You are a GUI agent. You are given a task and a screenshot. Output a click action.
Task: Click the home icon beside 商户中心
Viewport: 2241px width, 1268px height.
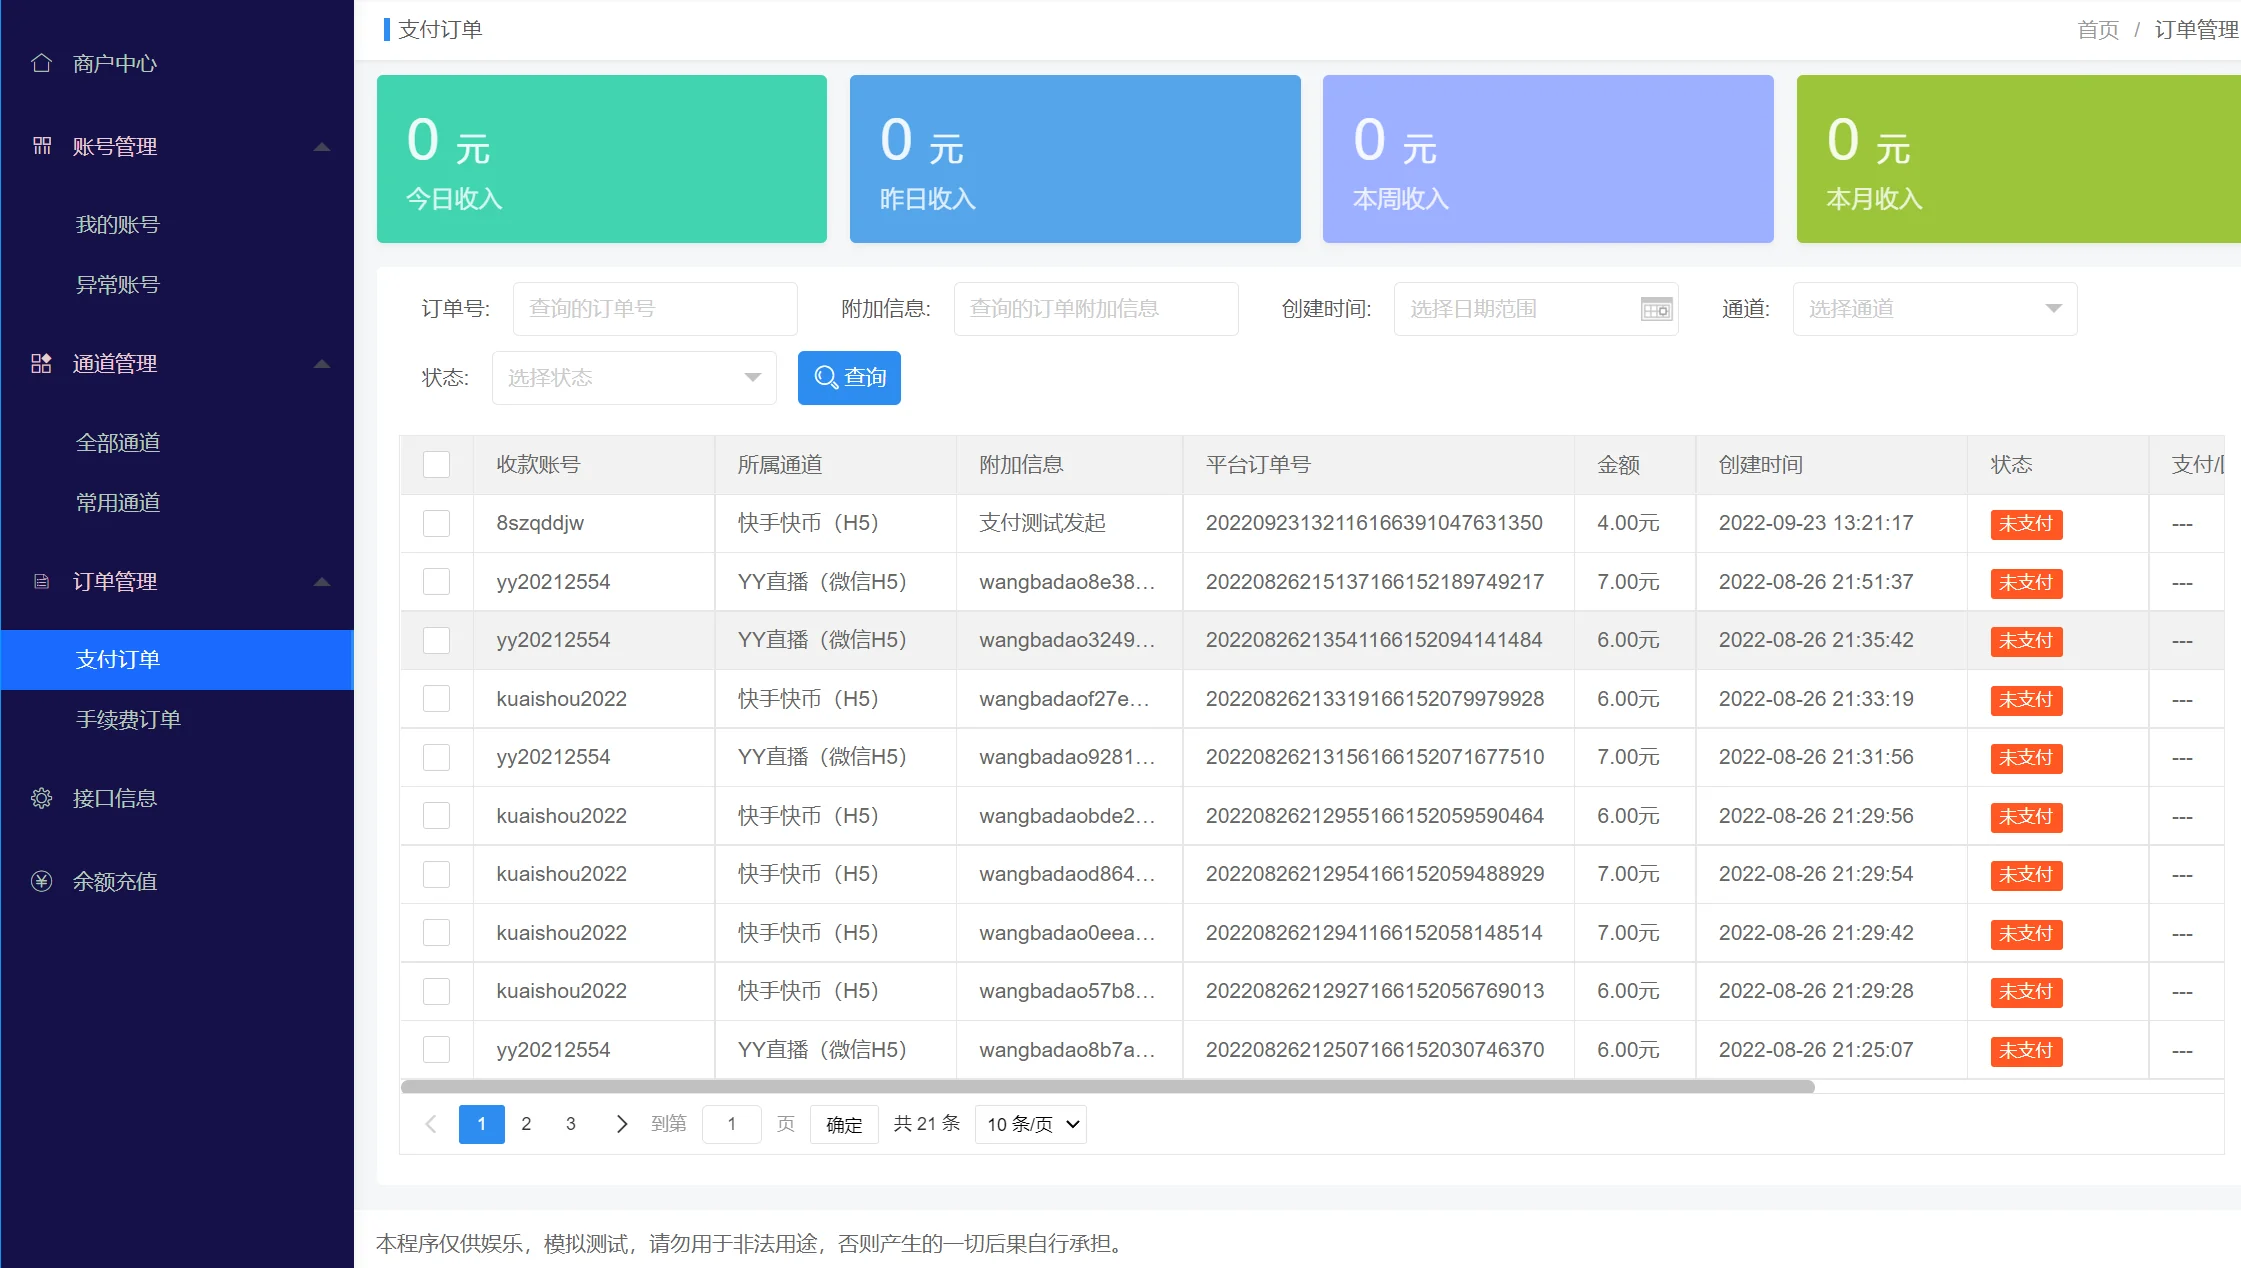click(x=41, y=63)
